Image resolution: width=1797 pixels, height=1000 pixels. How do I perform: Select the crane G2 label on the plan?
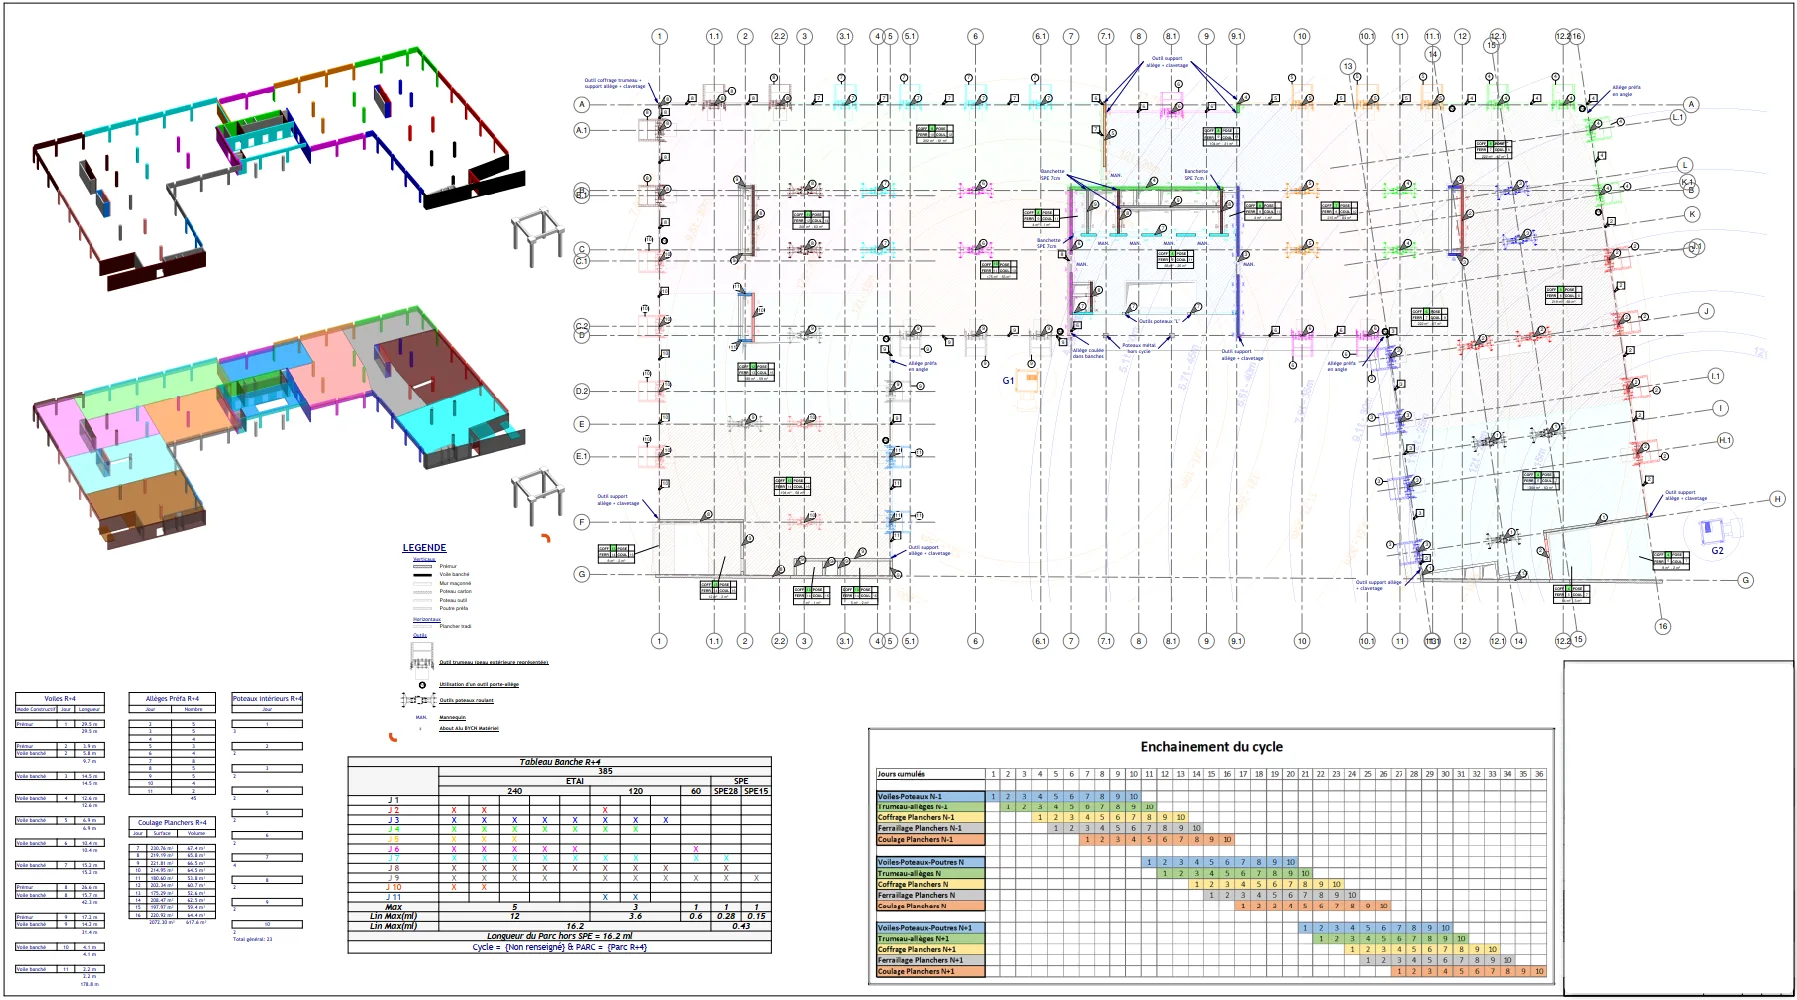click(x=1717, y=550)
